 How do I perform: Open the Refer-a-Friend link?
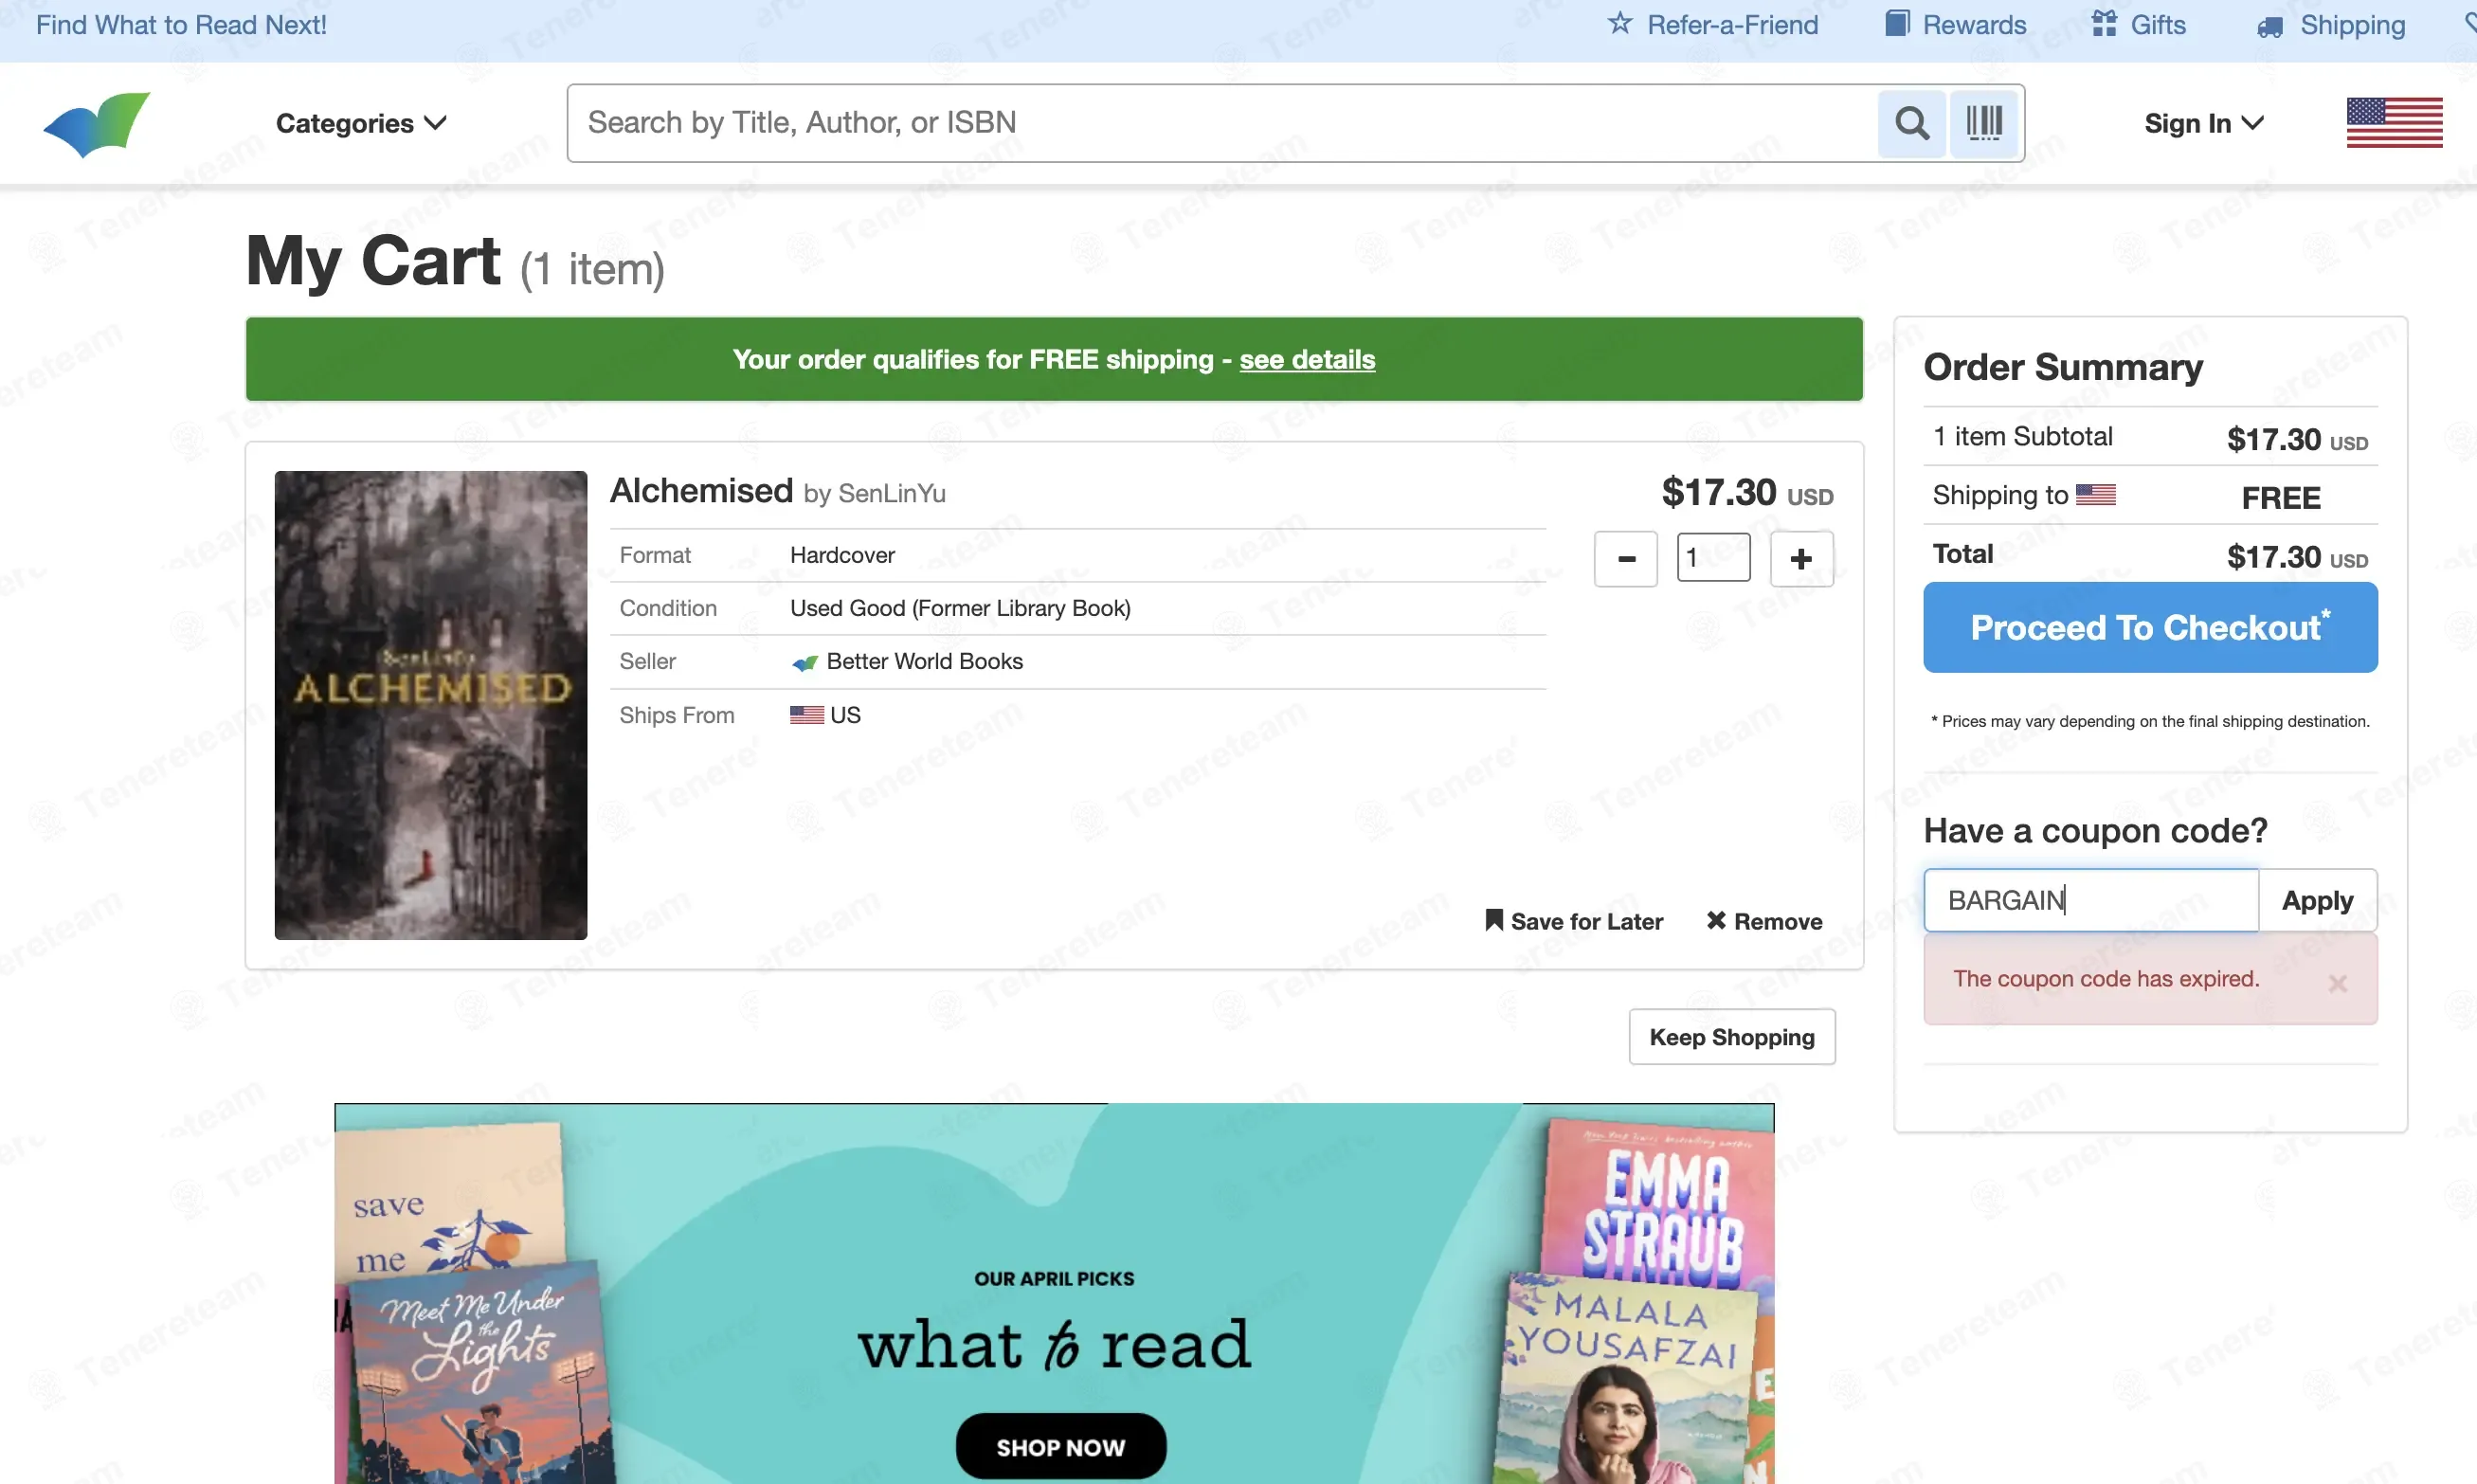(1712, 25)
